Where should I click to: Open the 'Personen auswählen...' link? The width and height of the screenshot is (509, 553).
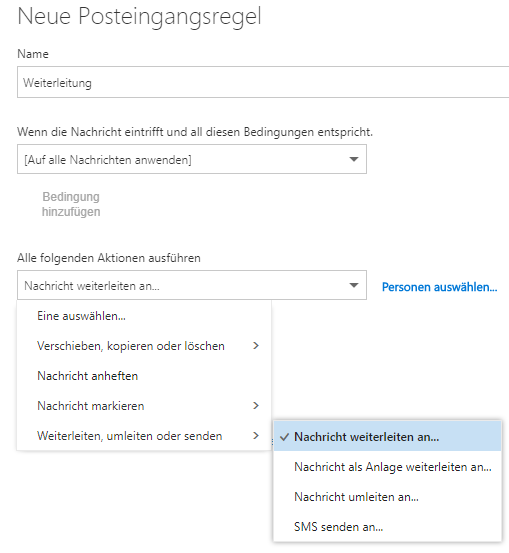point(440,287)
